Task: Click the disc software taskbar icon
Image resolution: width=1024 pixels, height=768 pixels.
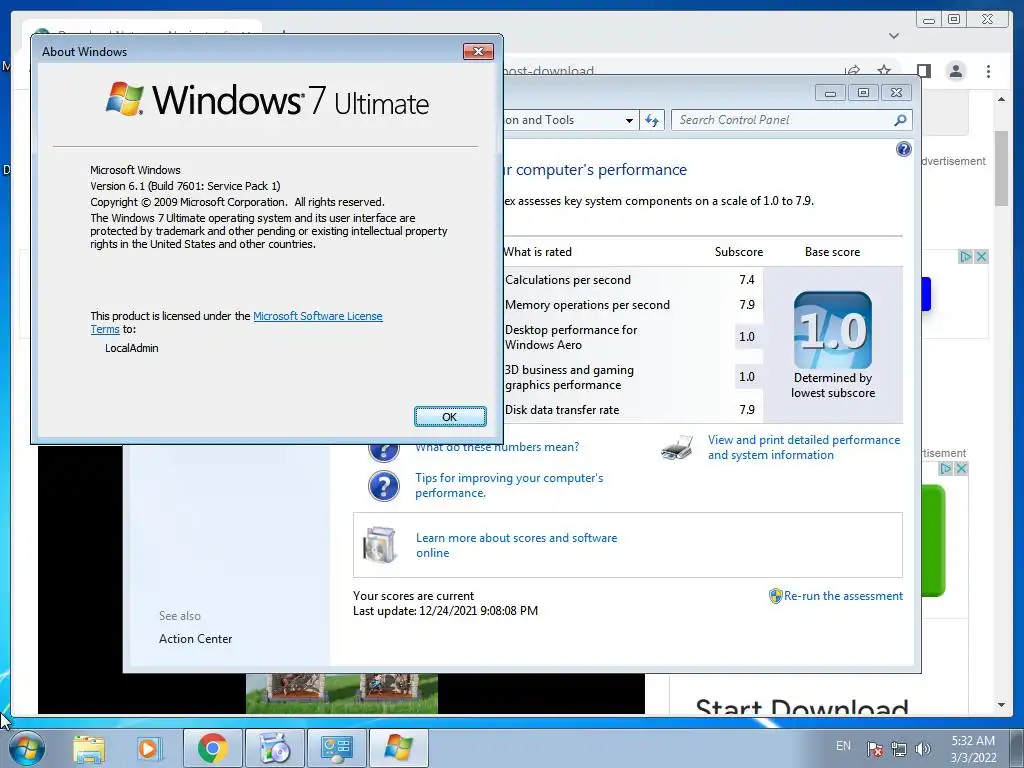Action: pyautogui.click(x=274, y=748)
